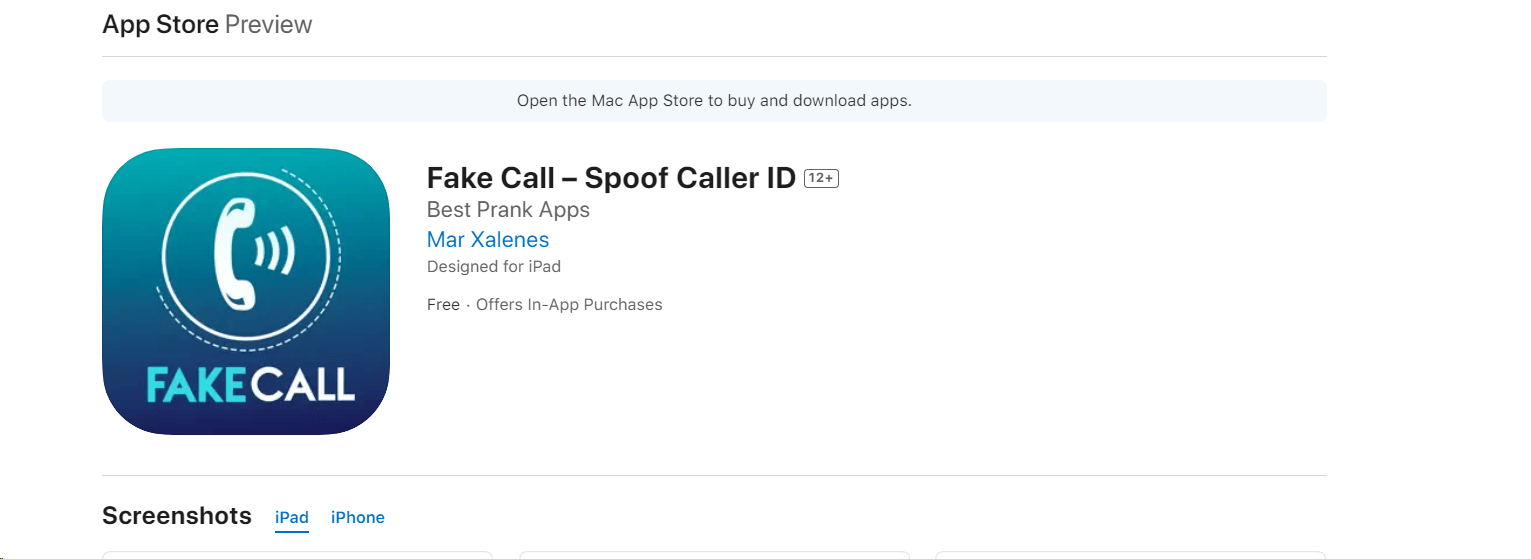Click the 12+ age rating badge
The width and height of the screenshot is (1531, 559).
(821, 178)
